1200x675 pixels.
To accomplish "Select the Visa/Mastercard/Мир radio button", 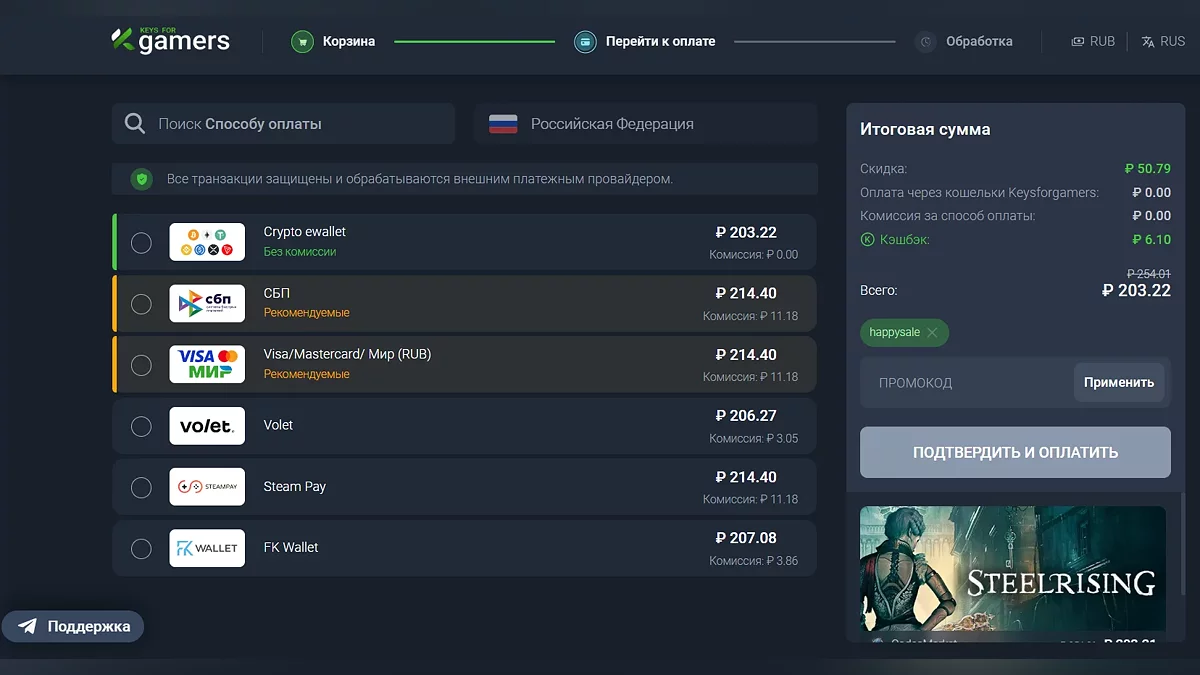I will point(142,365).
